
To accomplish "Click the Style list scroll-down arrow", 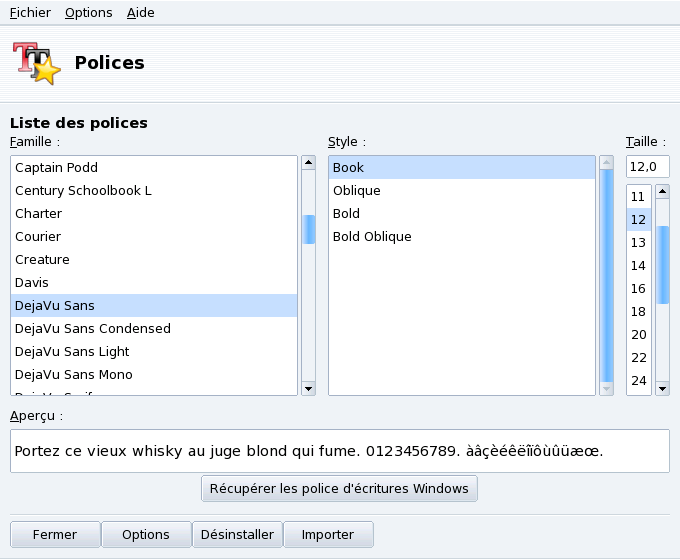I will (x=607, y=388).
